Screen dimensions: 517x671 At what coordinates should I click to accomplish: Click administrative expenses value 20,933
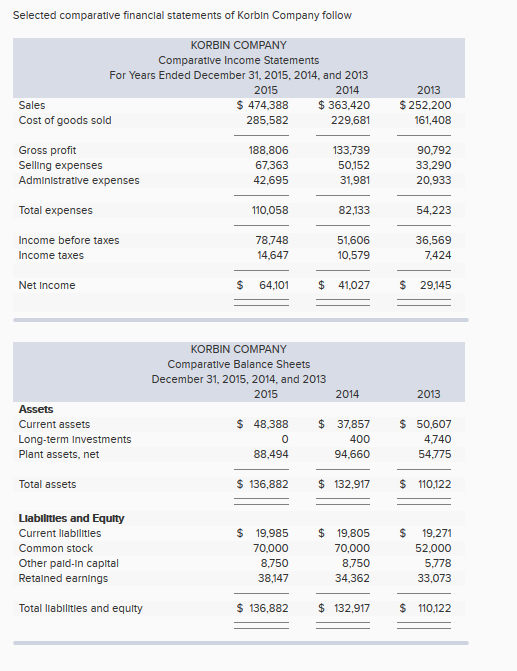point(434,180)
